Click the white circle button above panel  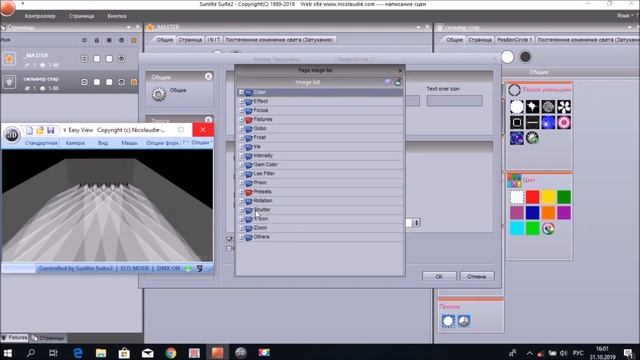(x=507, y=57)
